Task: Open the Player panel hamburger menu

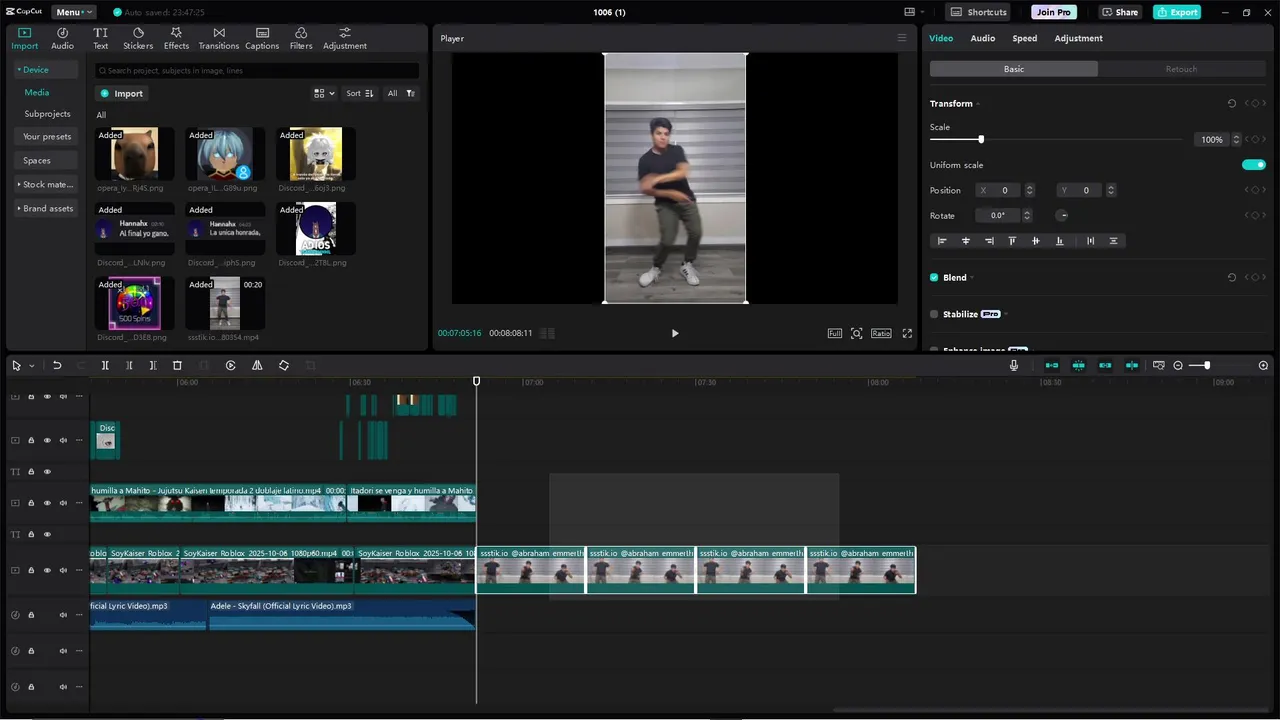Action: tap(901, 38)
